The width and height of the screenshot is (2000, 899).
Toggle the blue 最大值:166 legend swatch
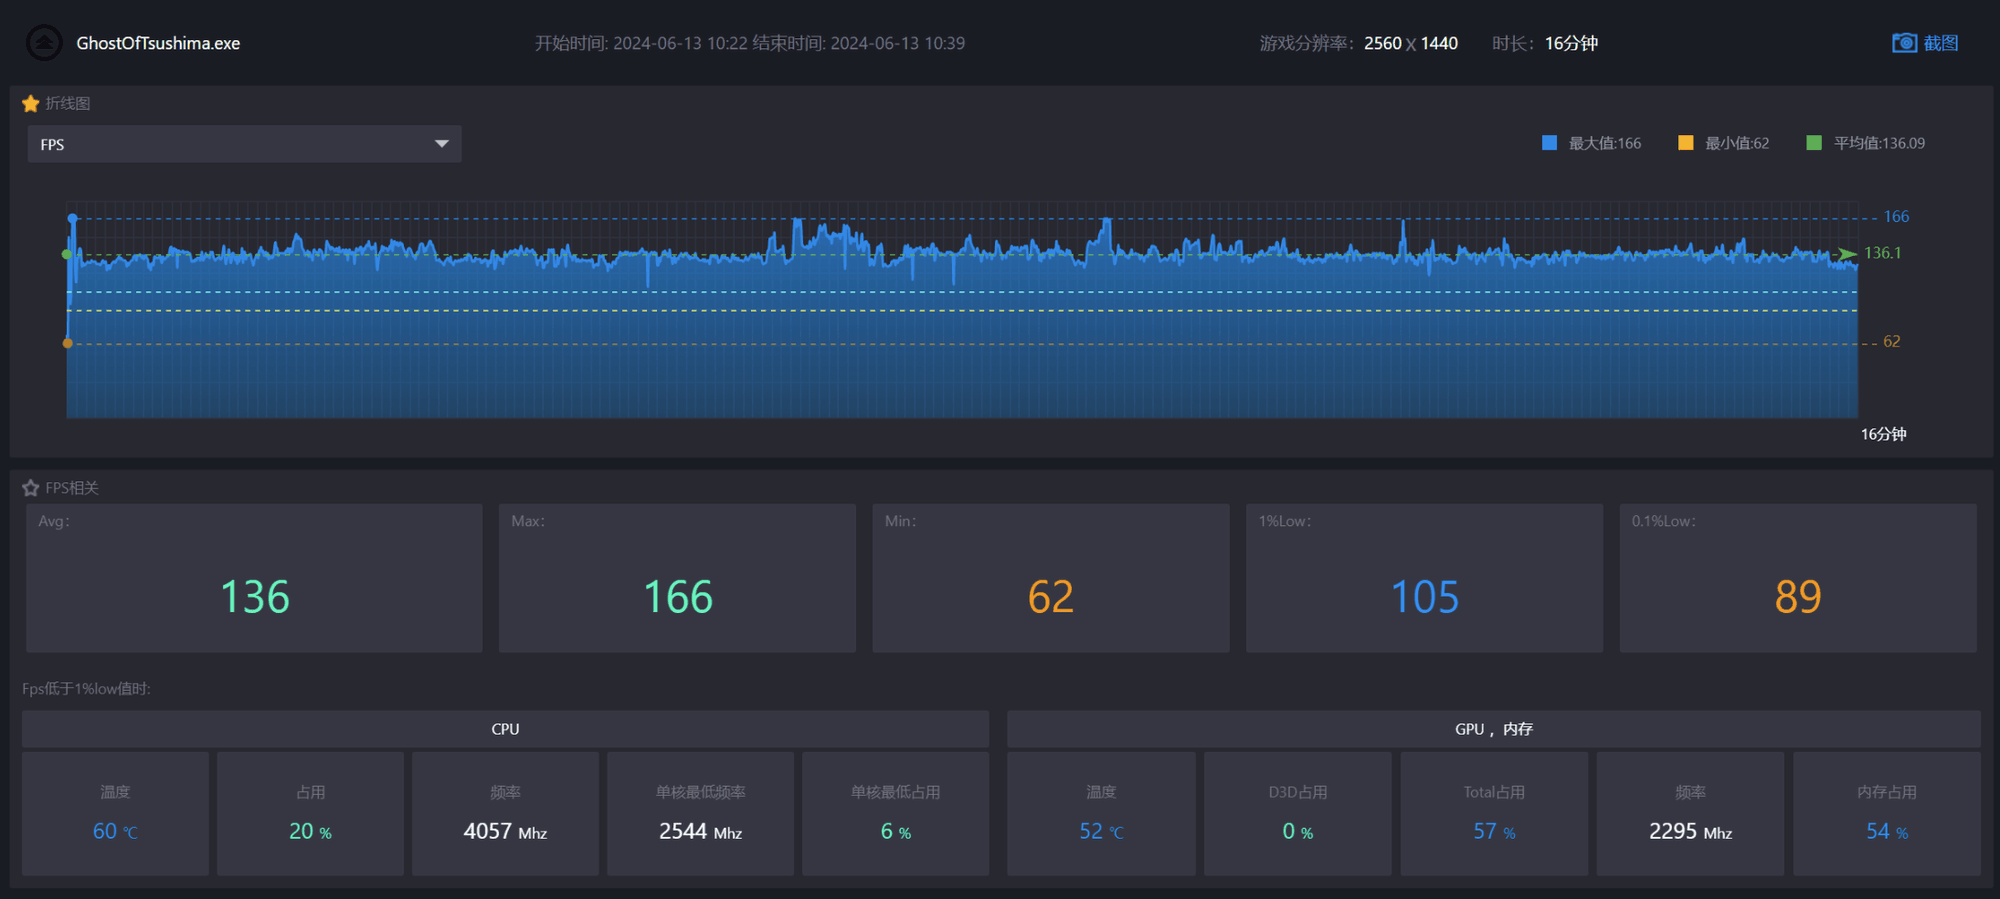point(1549,143)
